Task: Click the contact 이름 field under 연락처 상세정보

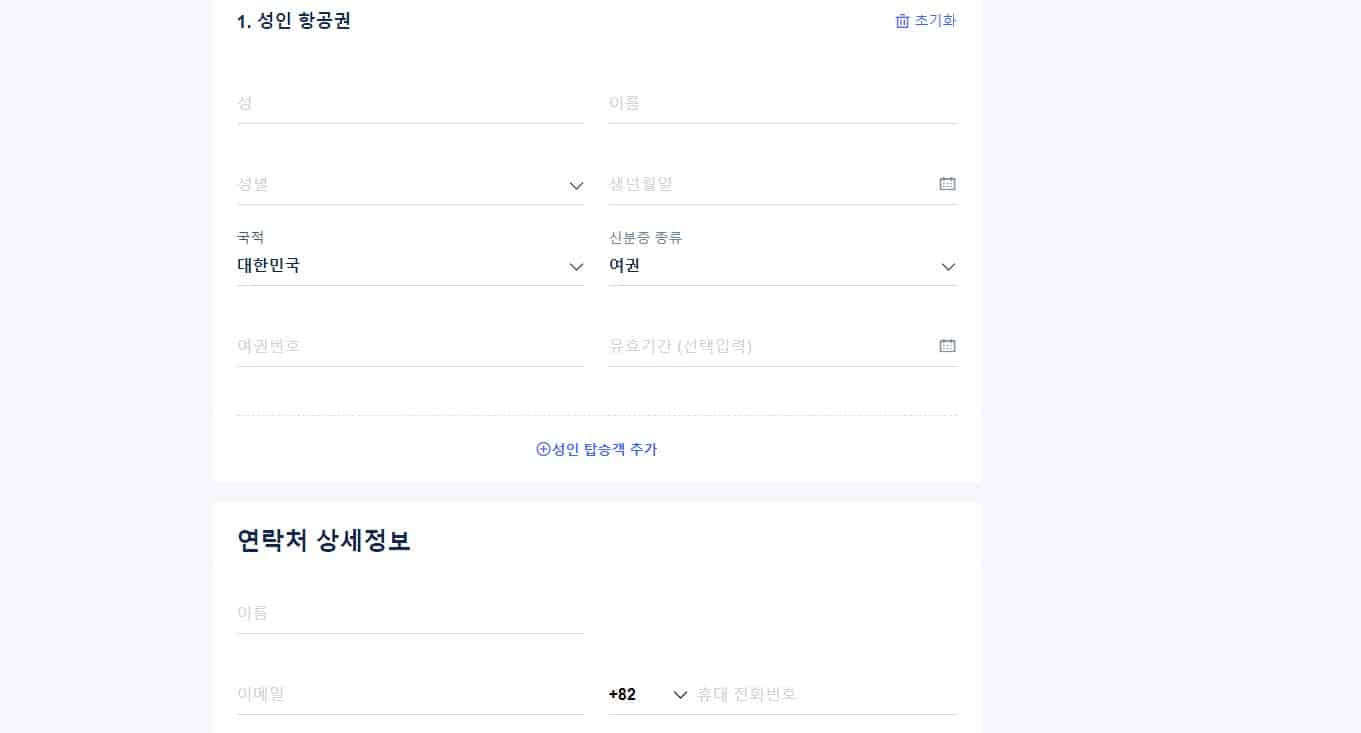Action: click(410, 613)
